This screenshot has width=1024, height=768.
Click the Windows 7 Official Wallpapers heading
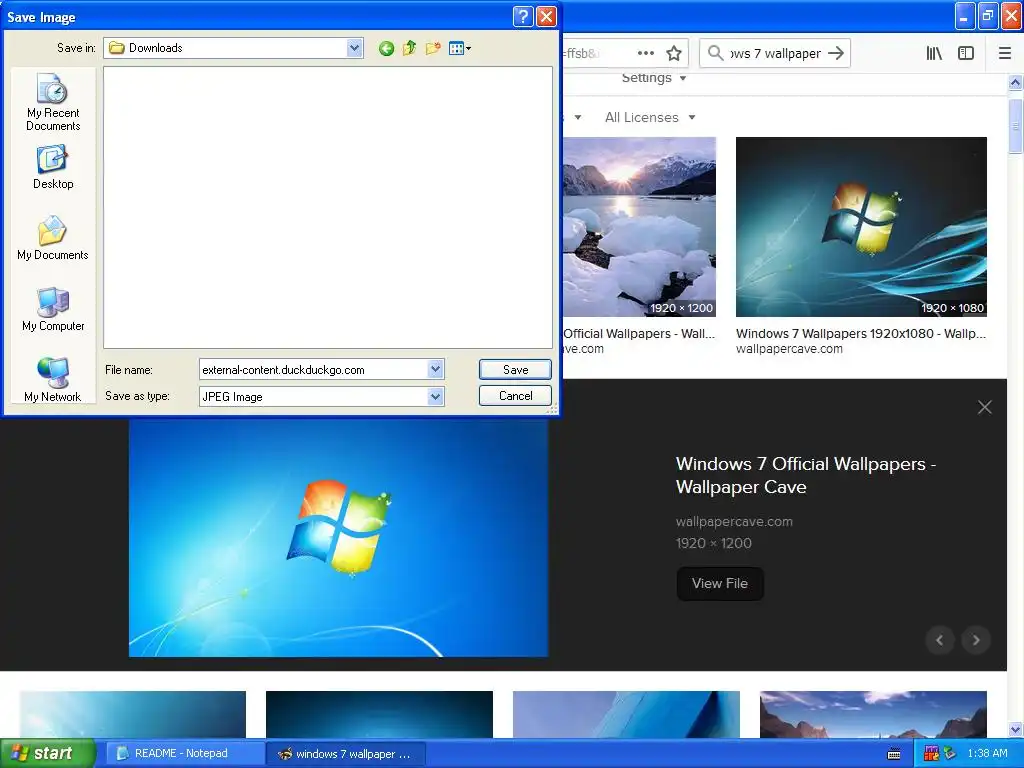[806, 475]
